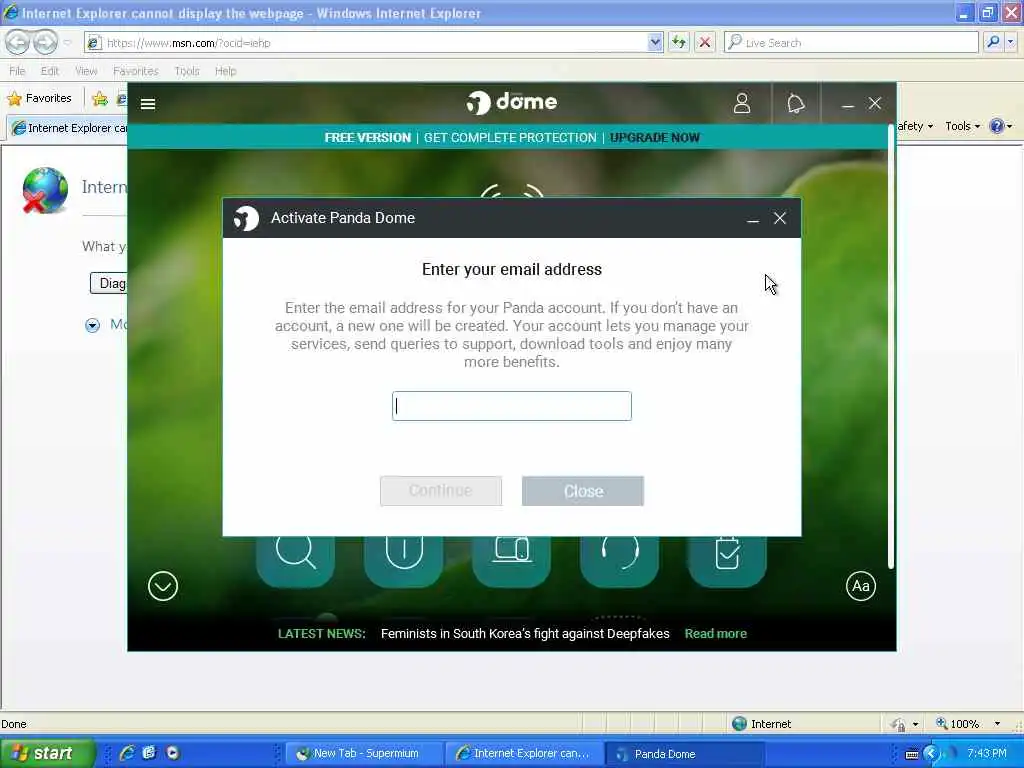The width and height of the screenshot is (1024, 768).
Task: Click Read more in the latest news
Action: coord(716,633)
